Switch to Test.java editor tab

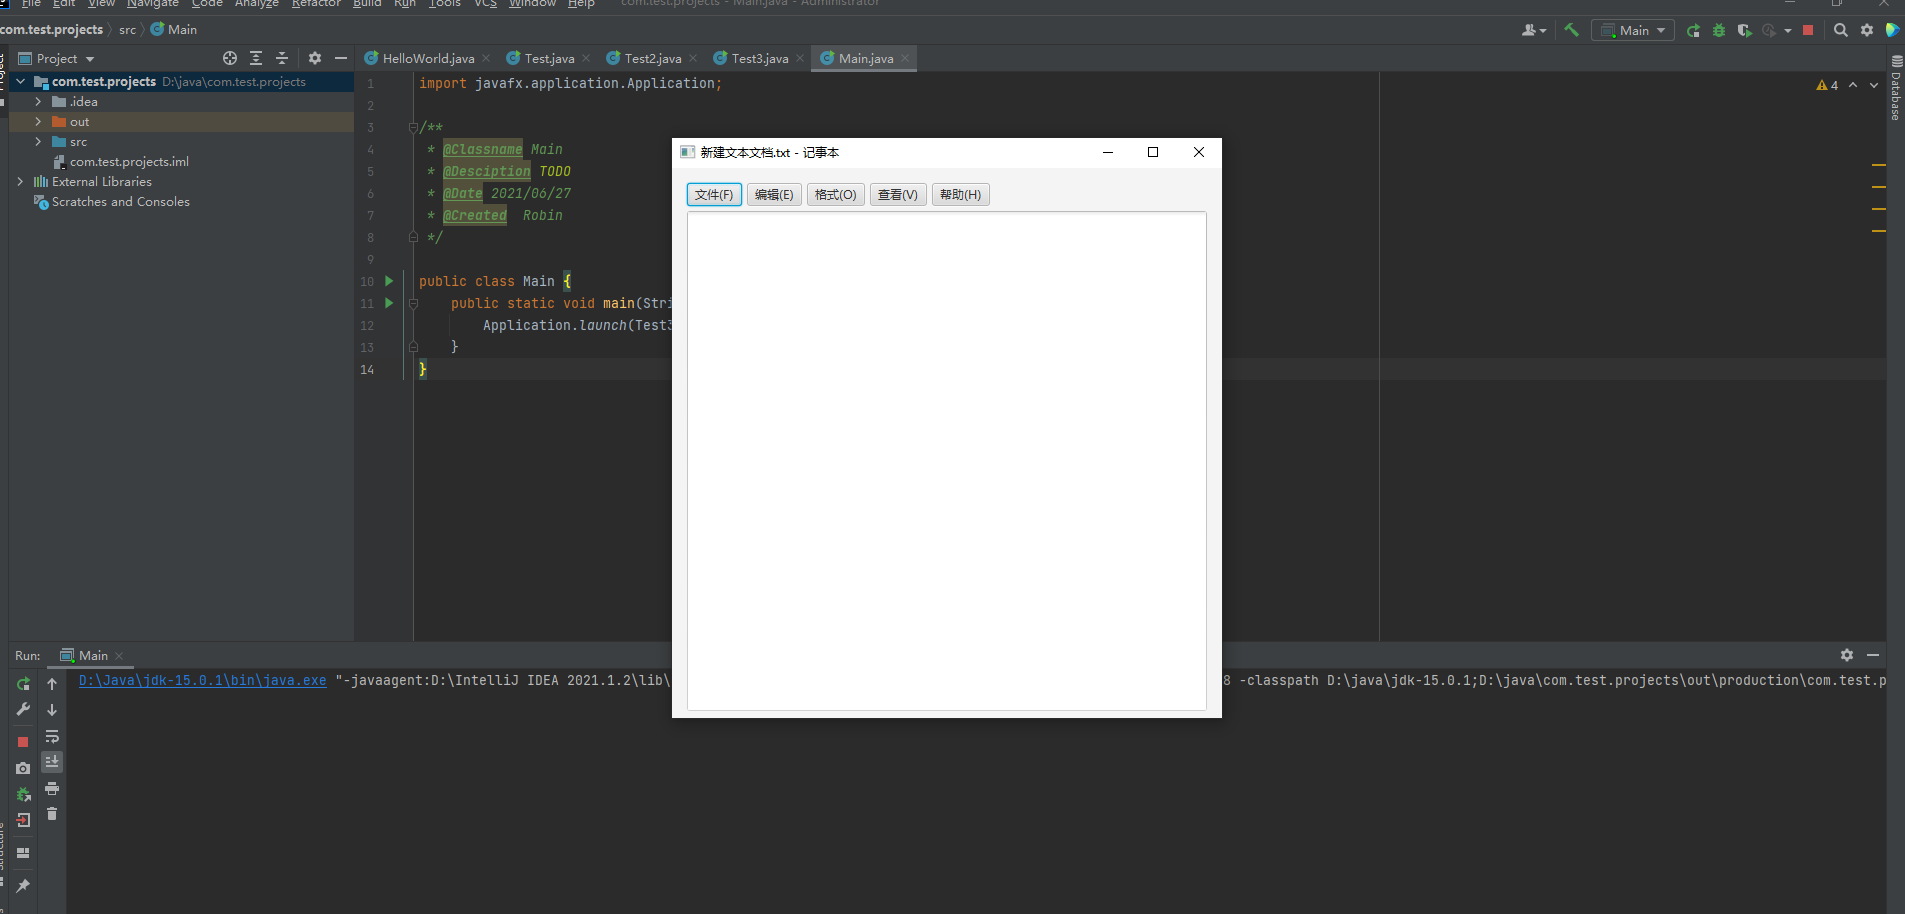click(x=549, y=59)
